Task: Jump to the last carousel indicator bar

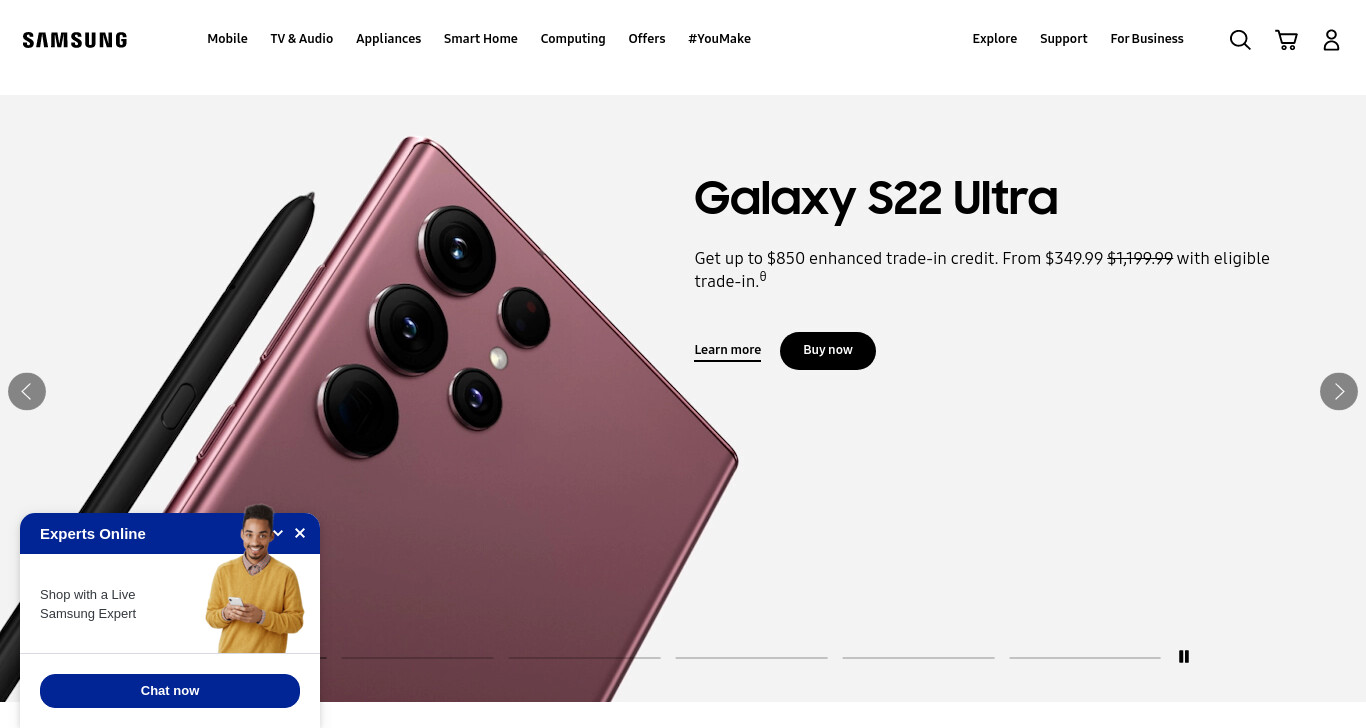Action: 1085,657
